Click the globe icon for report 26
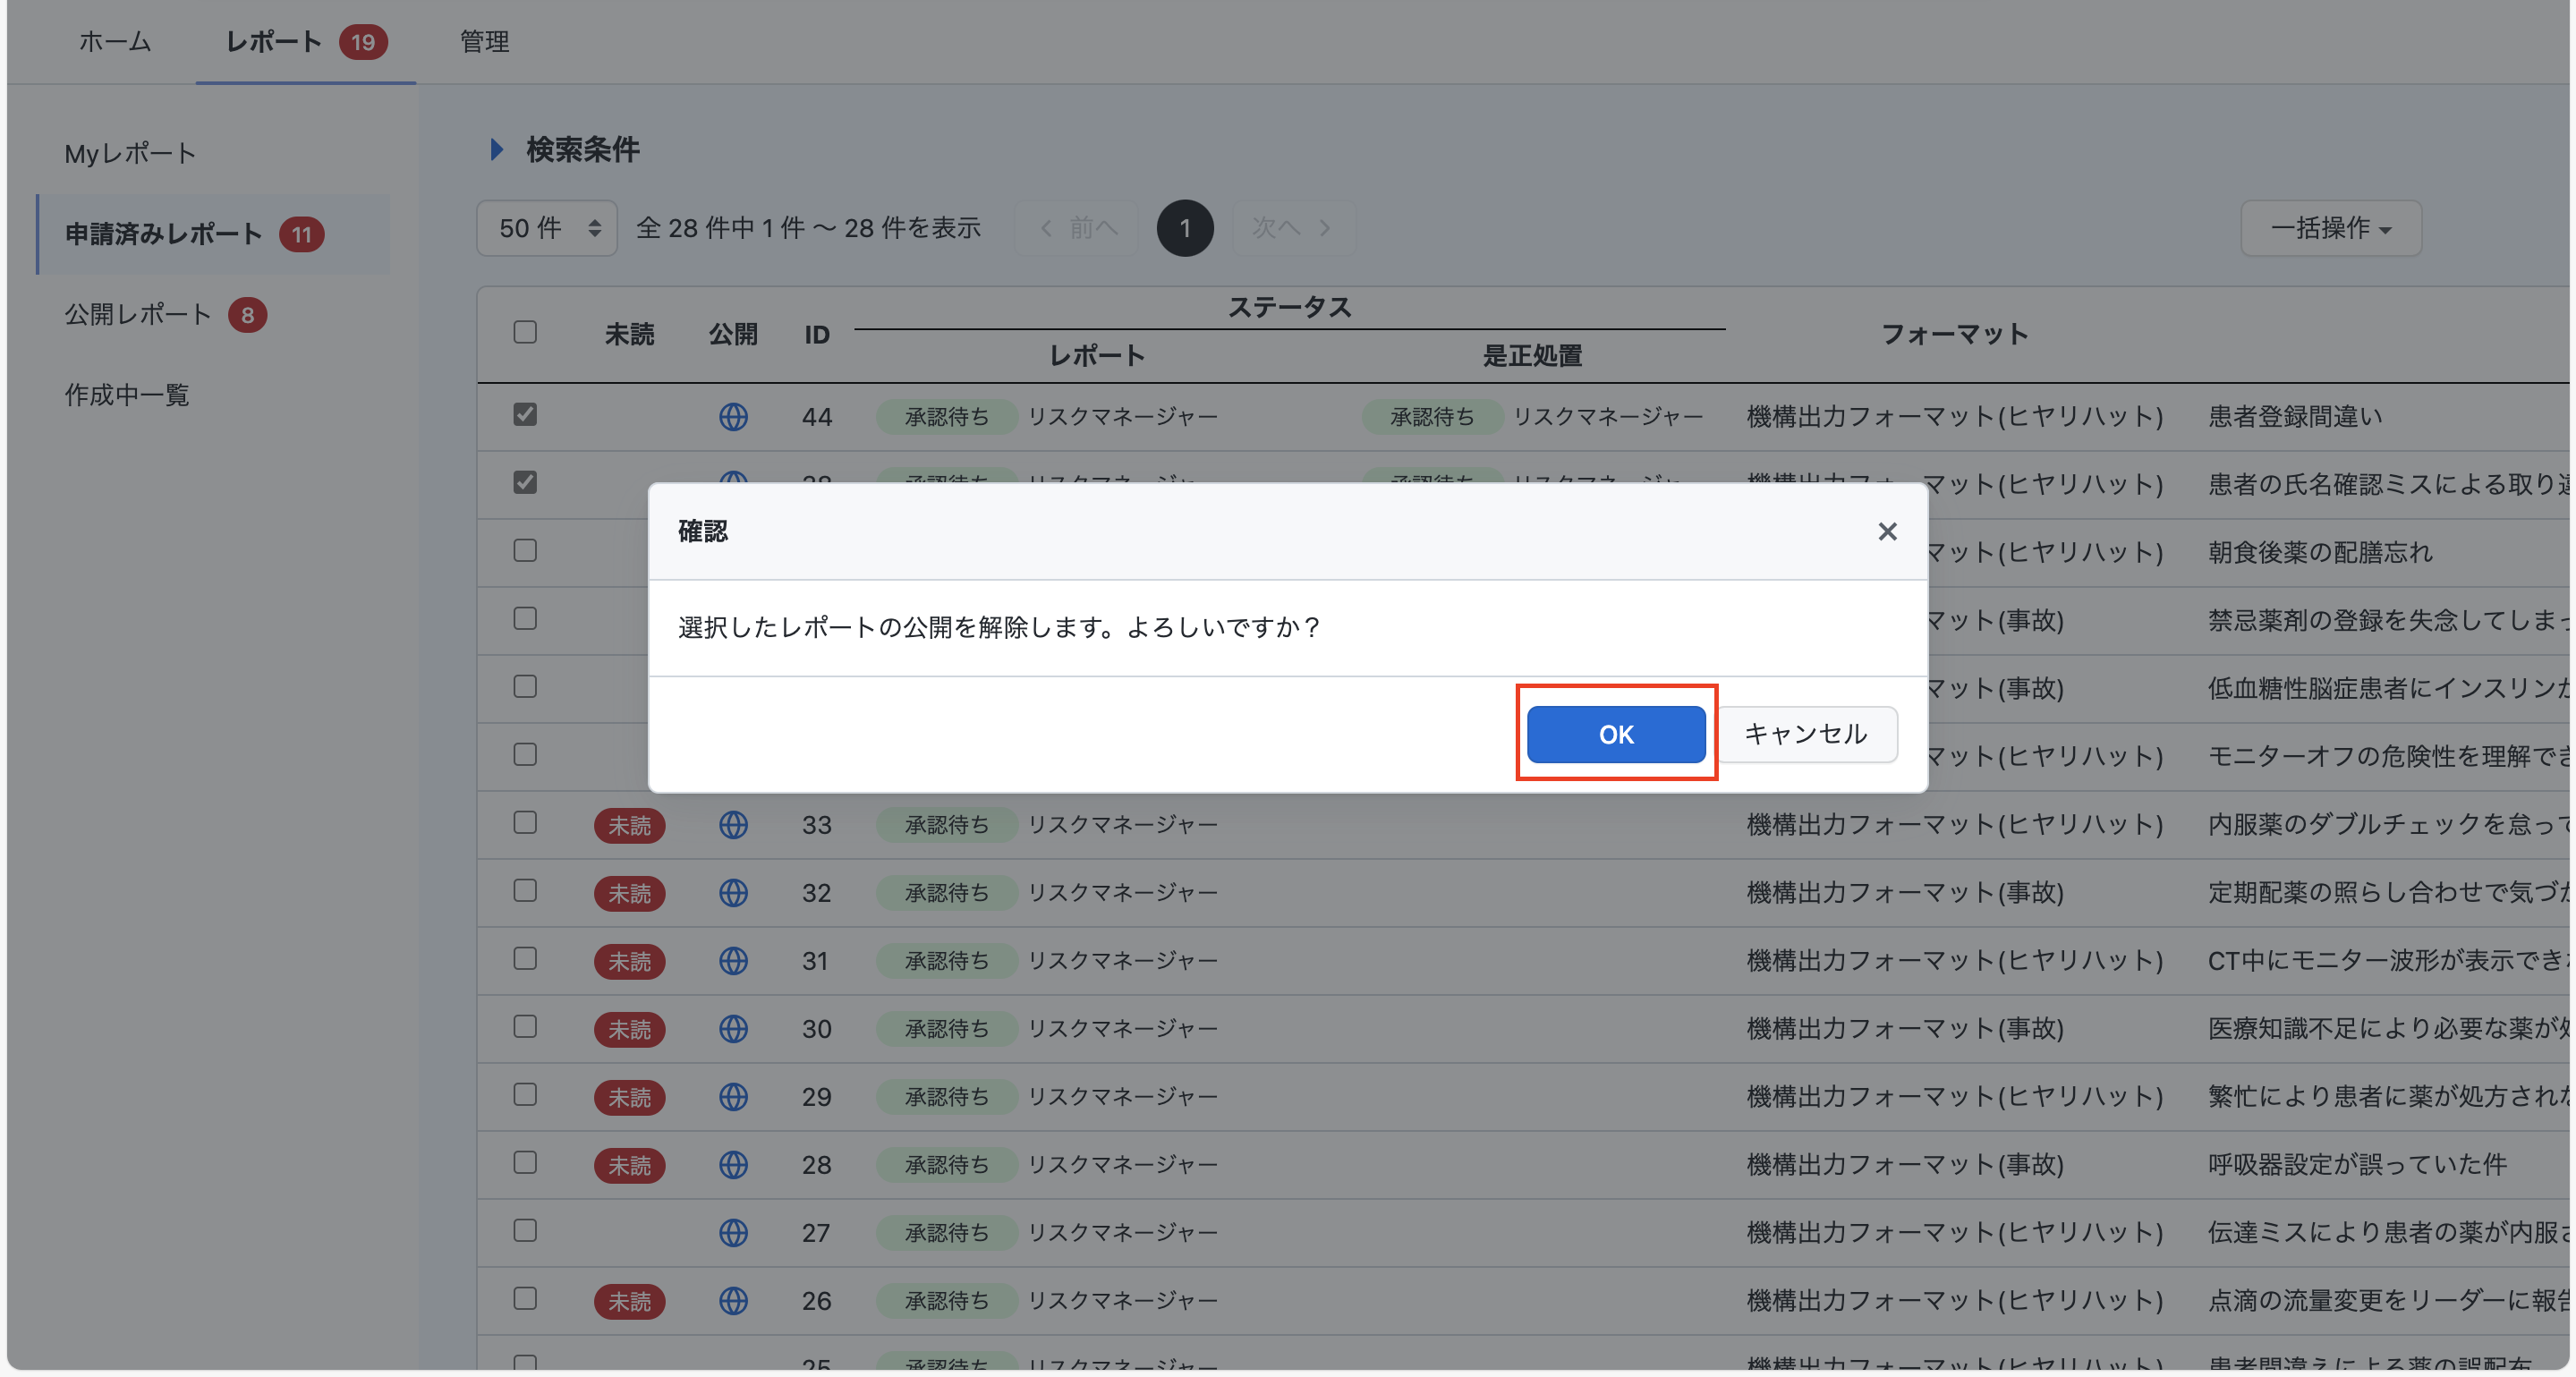2576x1377 pixels. pyautogui.click(x=735, y=1301)
